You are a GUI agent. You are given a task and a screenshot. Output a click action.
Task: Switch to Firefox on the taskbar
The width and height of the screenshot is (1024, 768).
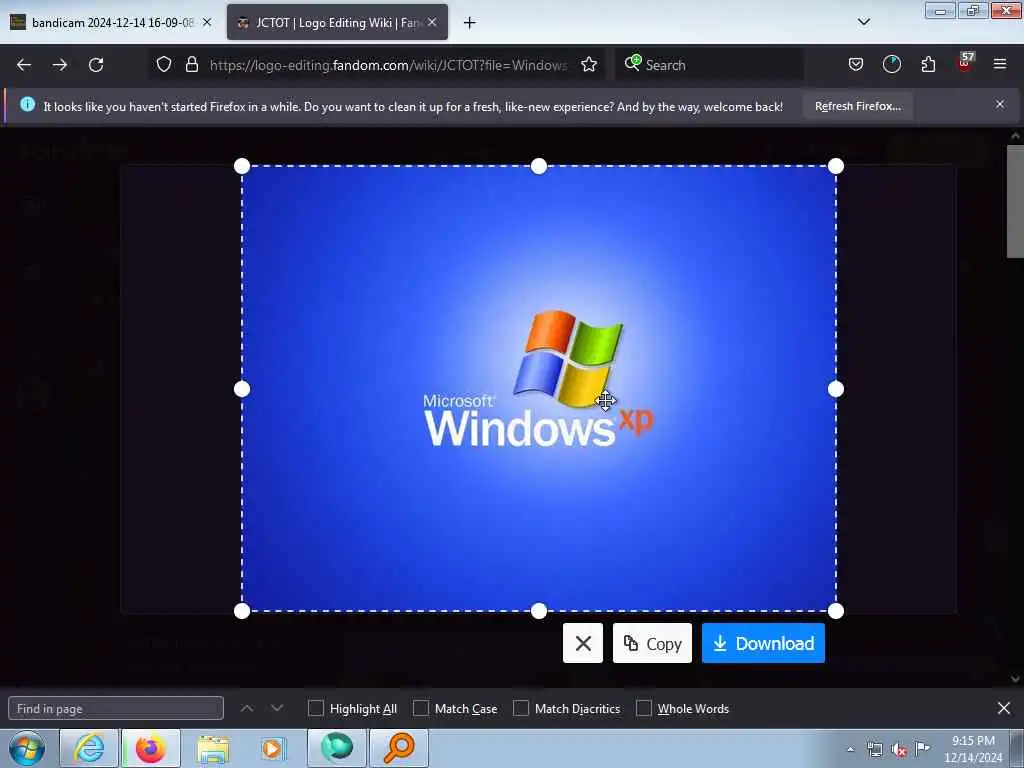tap(151, 748)
